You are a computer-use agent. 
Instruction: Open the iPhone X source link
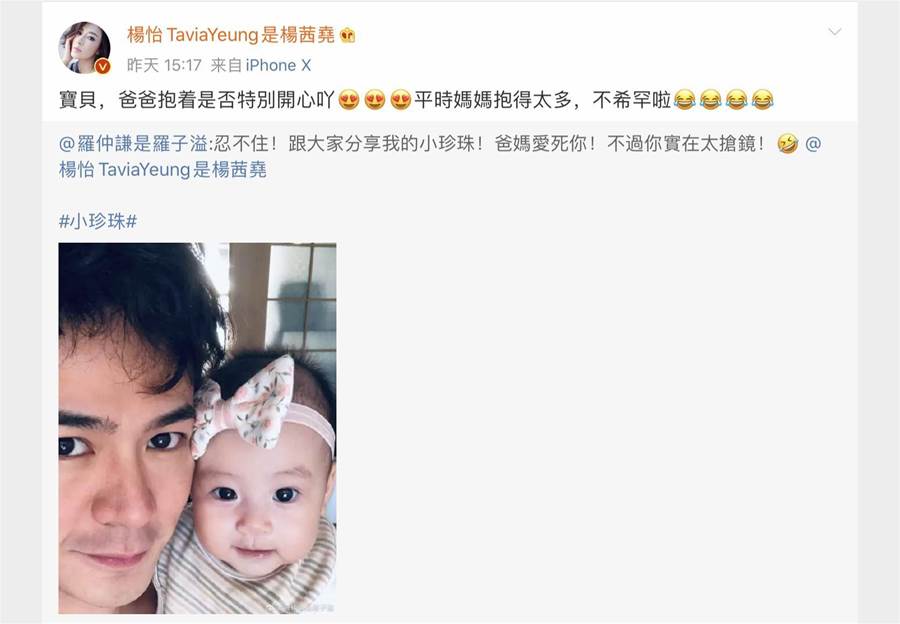point(278,65)
